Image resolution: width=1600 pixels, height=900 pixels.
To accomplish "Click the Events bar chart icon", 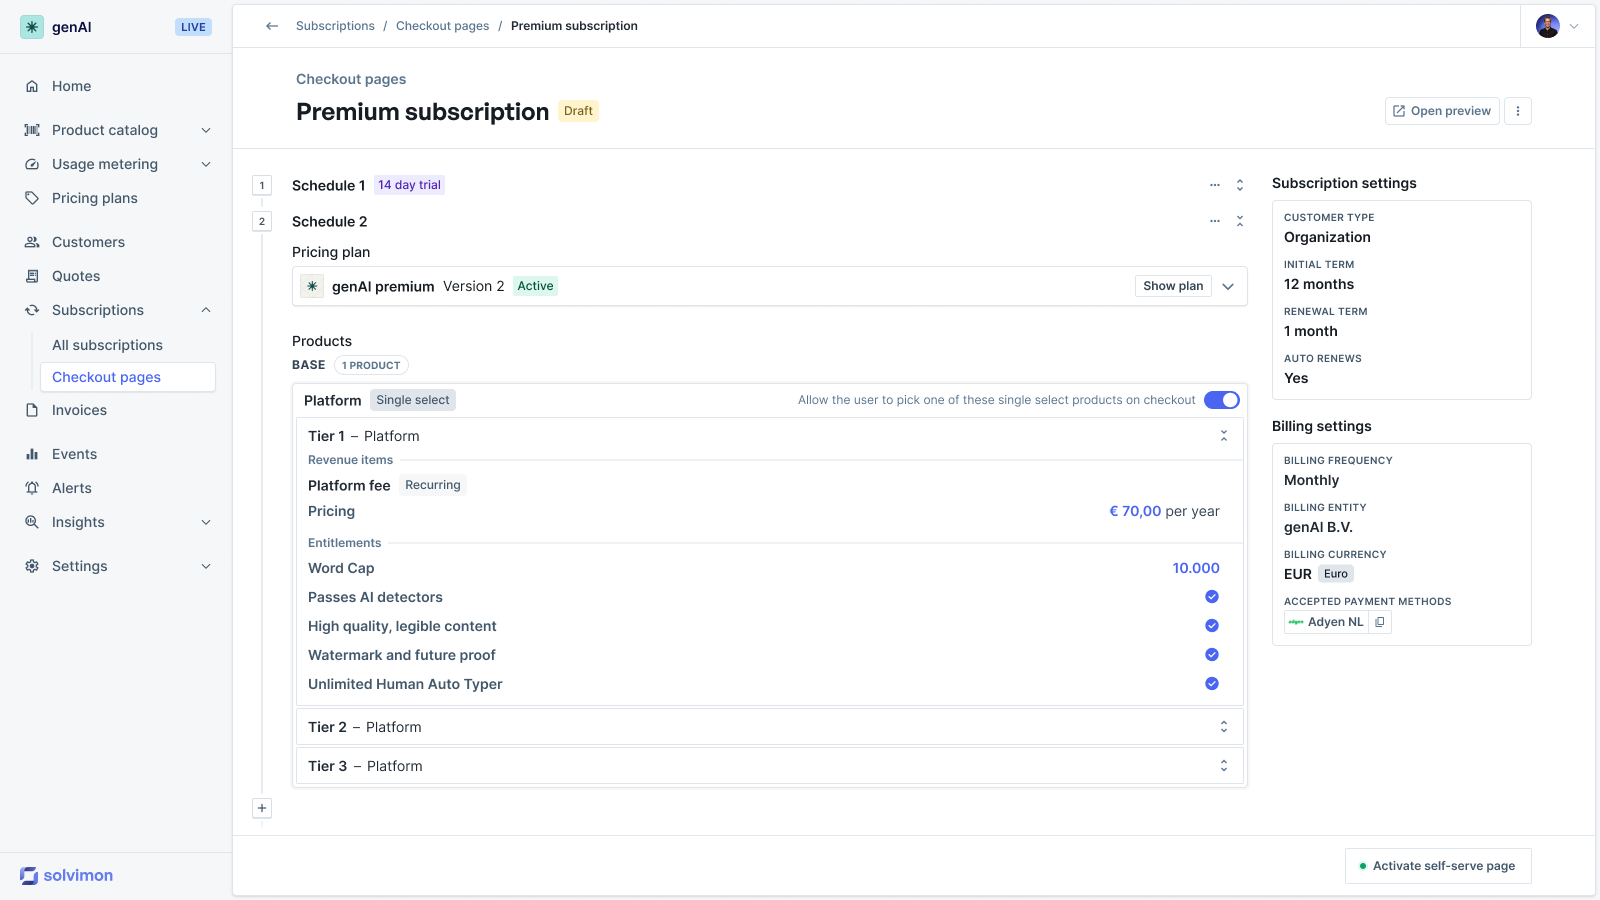I will point(32,454).
